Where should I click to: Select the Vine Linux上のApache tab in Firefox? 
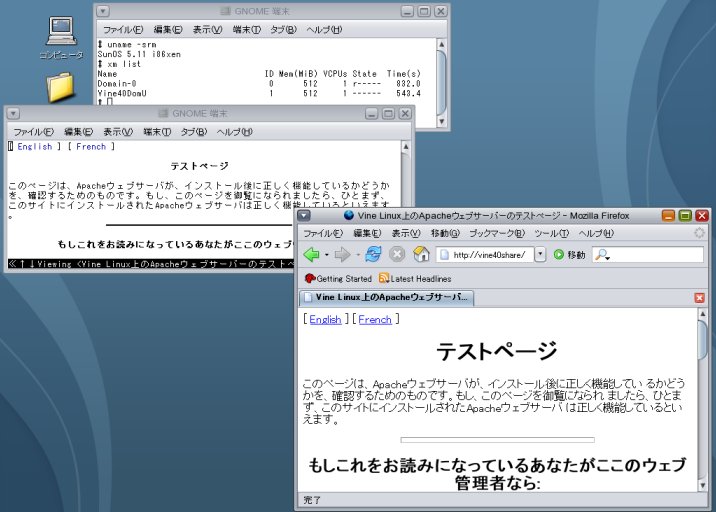[x=386, y=297]
